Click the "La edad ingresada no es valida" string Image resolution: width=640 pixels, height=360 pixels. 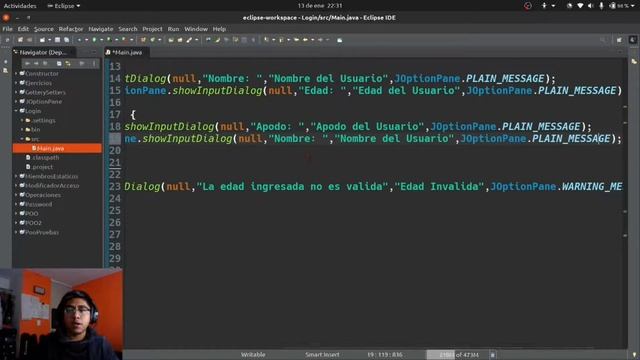(292, 187)
